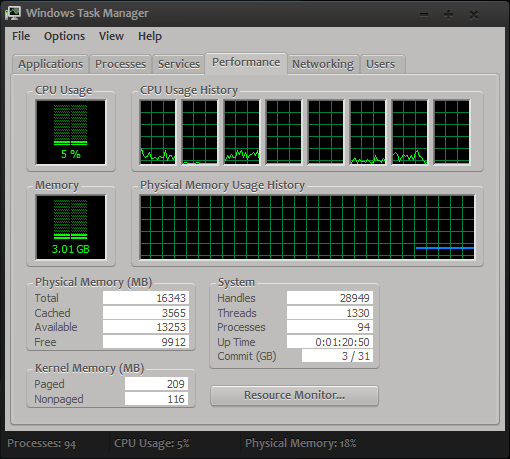Switch to the Processes tab
This screenshot has height=459, width=510.
tap(120, 64)
